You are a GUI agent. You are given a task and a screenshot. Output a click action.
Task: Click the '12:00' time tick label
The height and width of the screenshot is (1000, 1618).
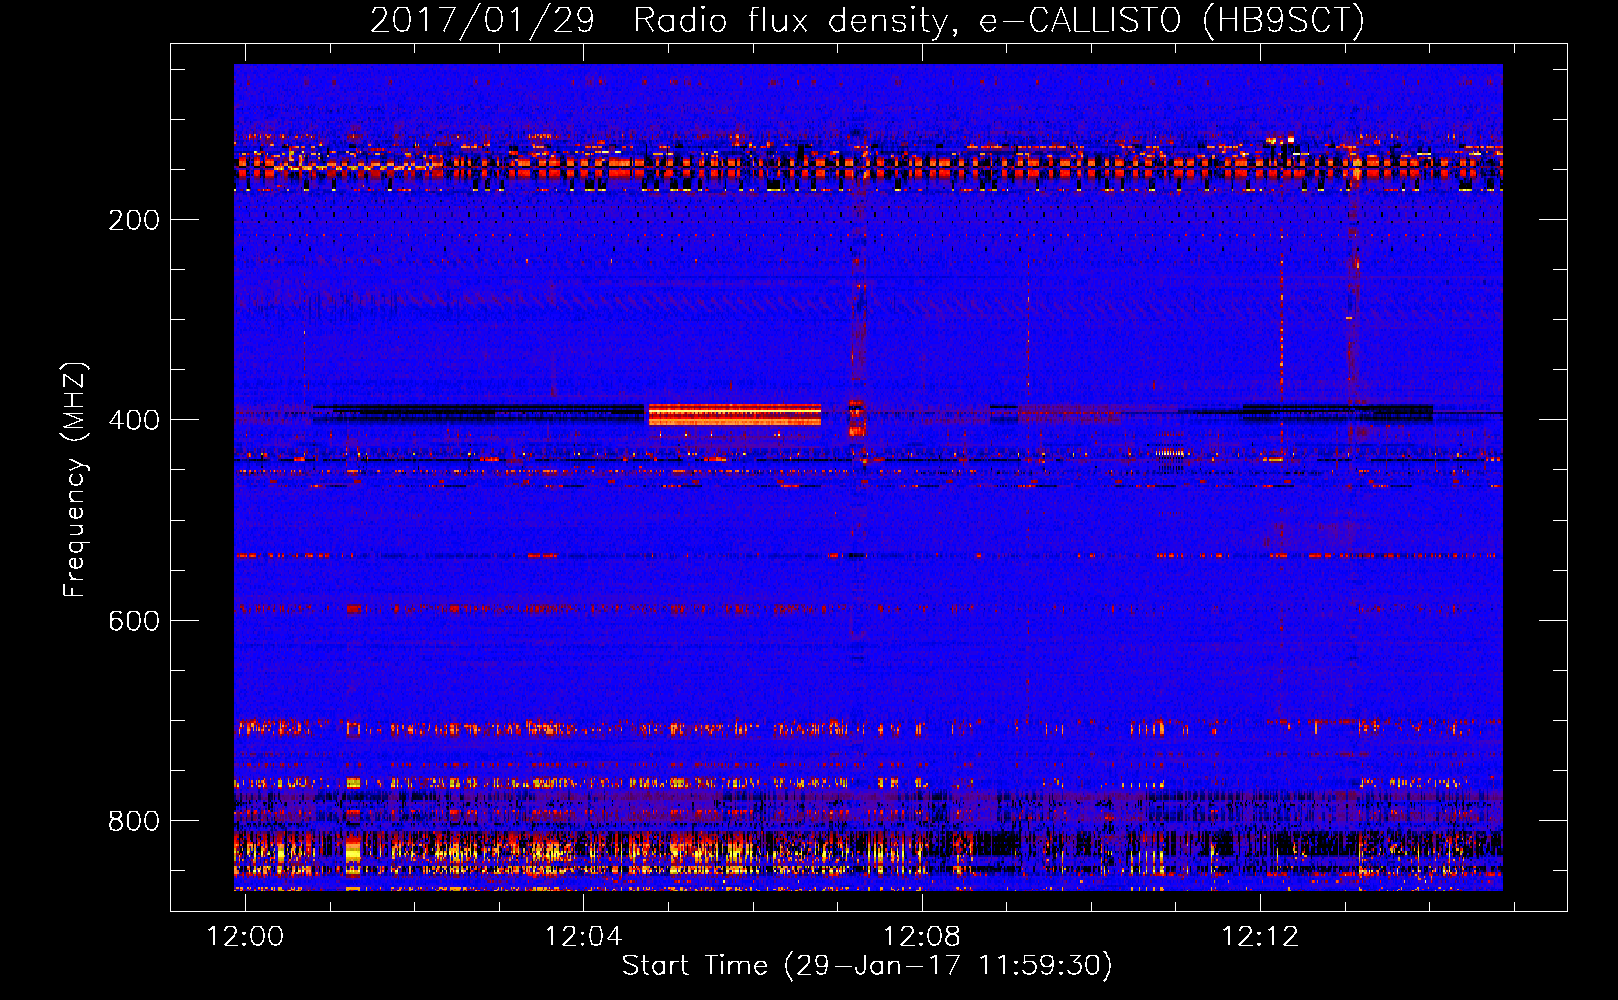click(245, 936)
